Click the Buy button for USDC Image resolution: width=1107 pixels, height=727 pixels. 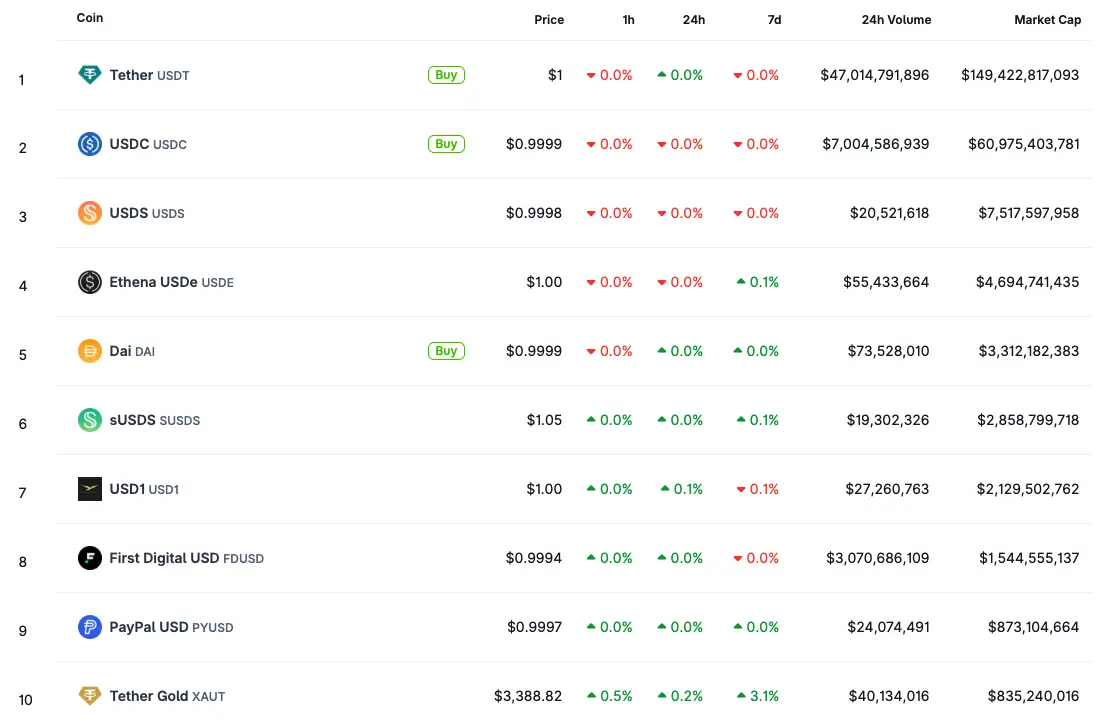446,144
